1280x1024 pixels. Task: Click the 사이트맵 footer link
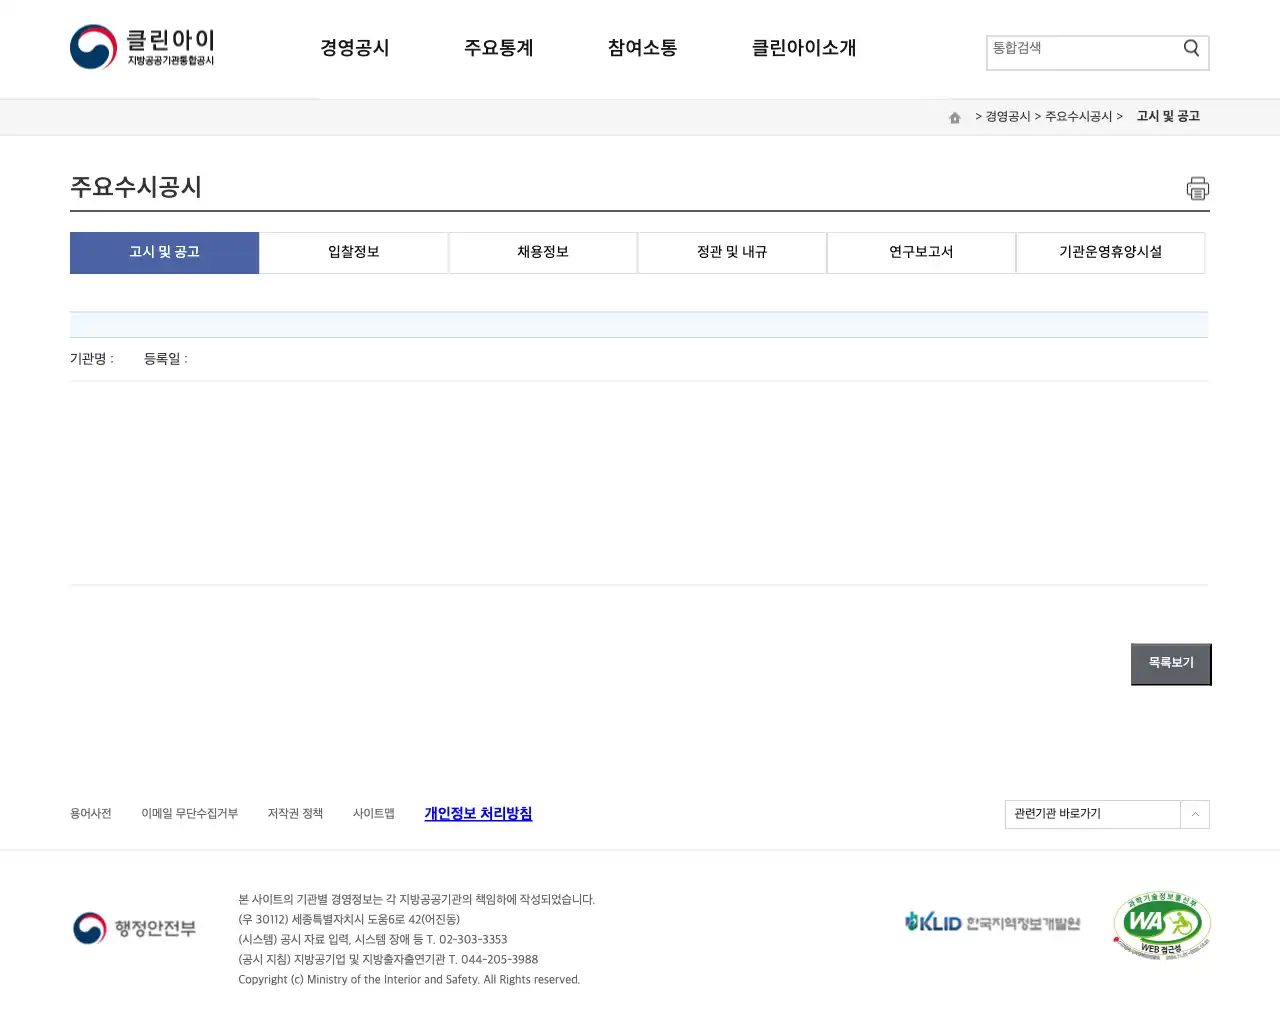click(x=373, y=813)
